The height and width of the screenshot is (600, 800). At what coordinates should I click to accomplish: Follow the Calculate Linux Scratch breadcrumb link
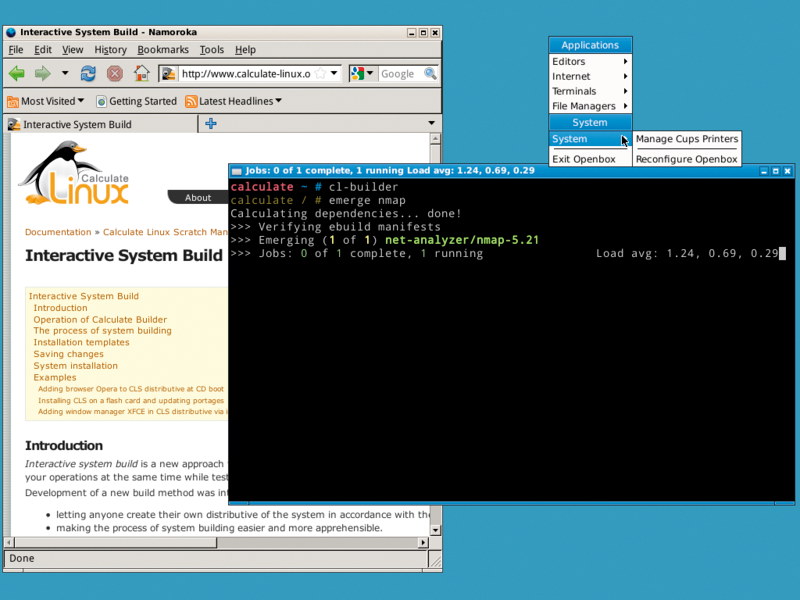pyautogui.click(x=165, y=232)
